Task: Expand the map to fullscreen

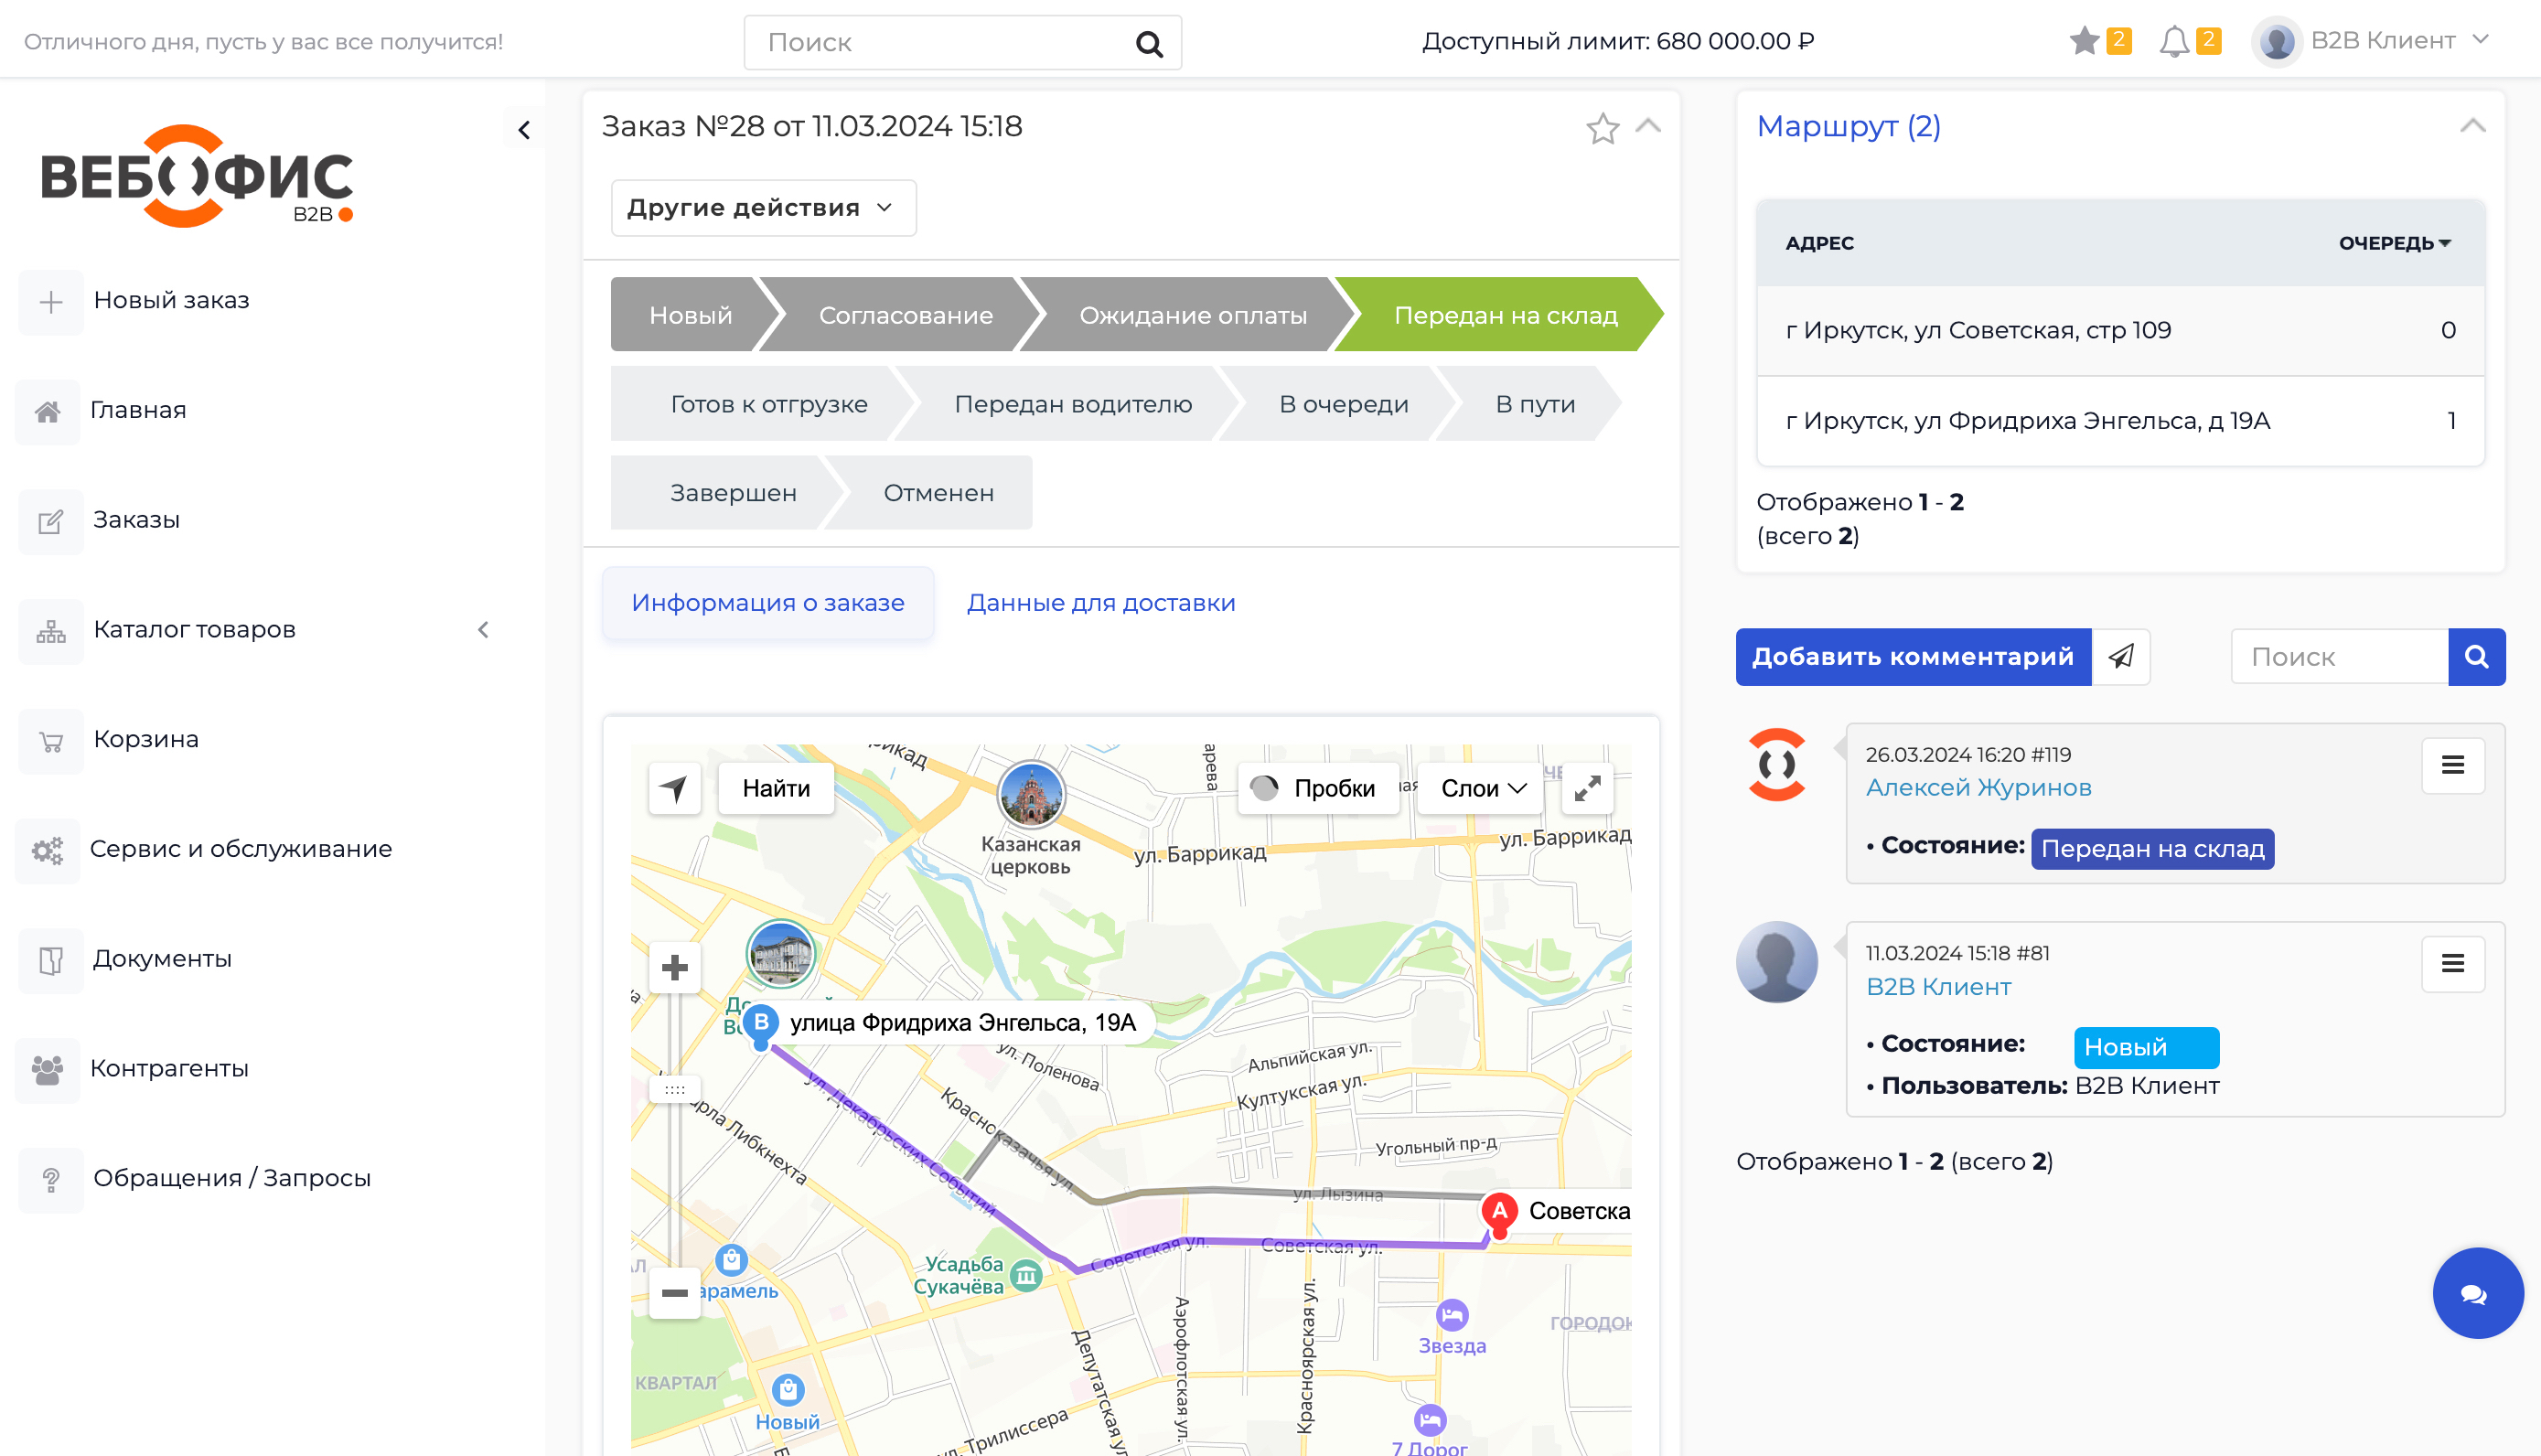Action: pyautogui.click(x=1587, y=789)
